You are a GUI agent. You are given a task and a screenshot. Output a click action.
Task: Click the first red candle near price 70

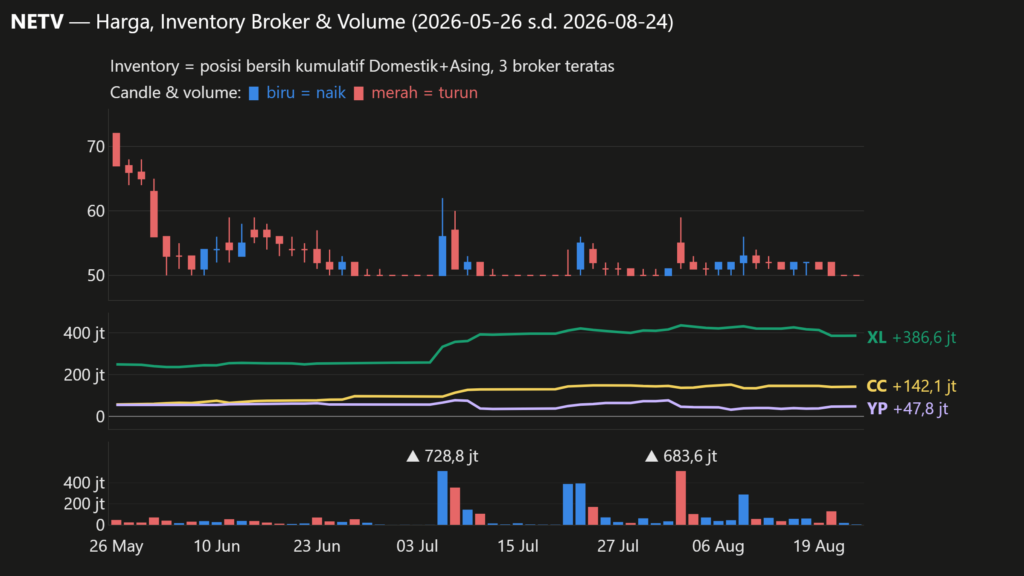(116, 150)
